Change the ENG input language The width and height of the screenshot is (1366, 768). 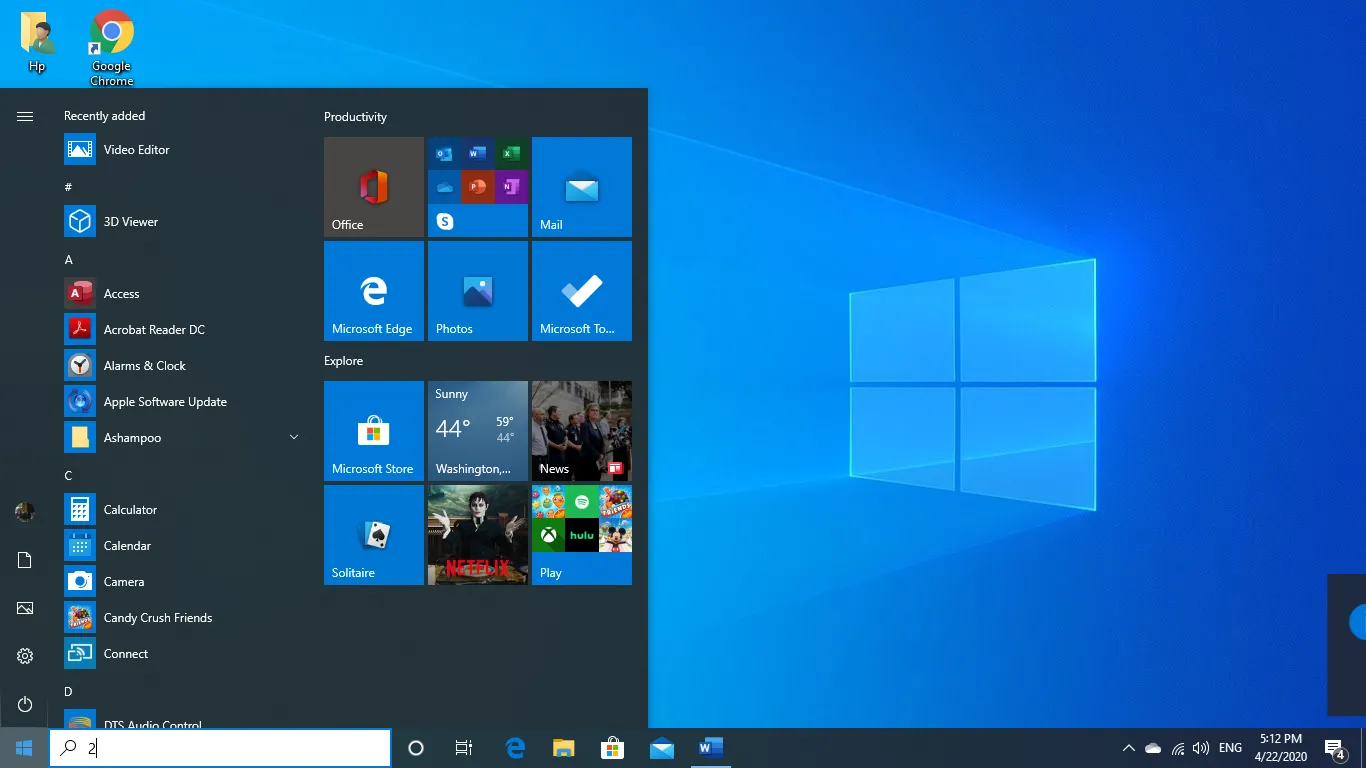tap(1231, 748)
